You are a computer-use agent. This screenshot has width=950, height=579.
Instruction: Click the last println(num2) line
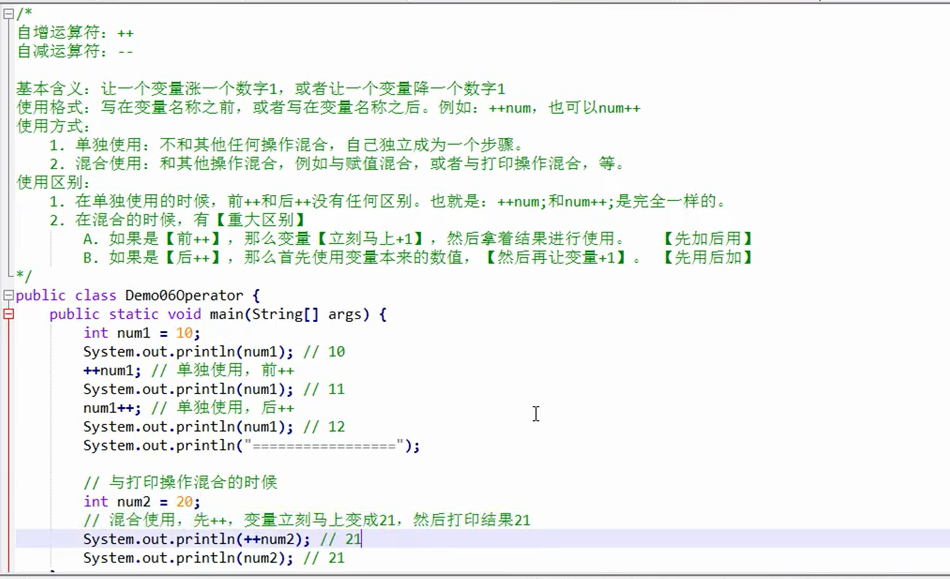(x=214, y=558)
